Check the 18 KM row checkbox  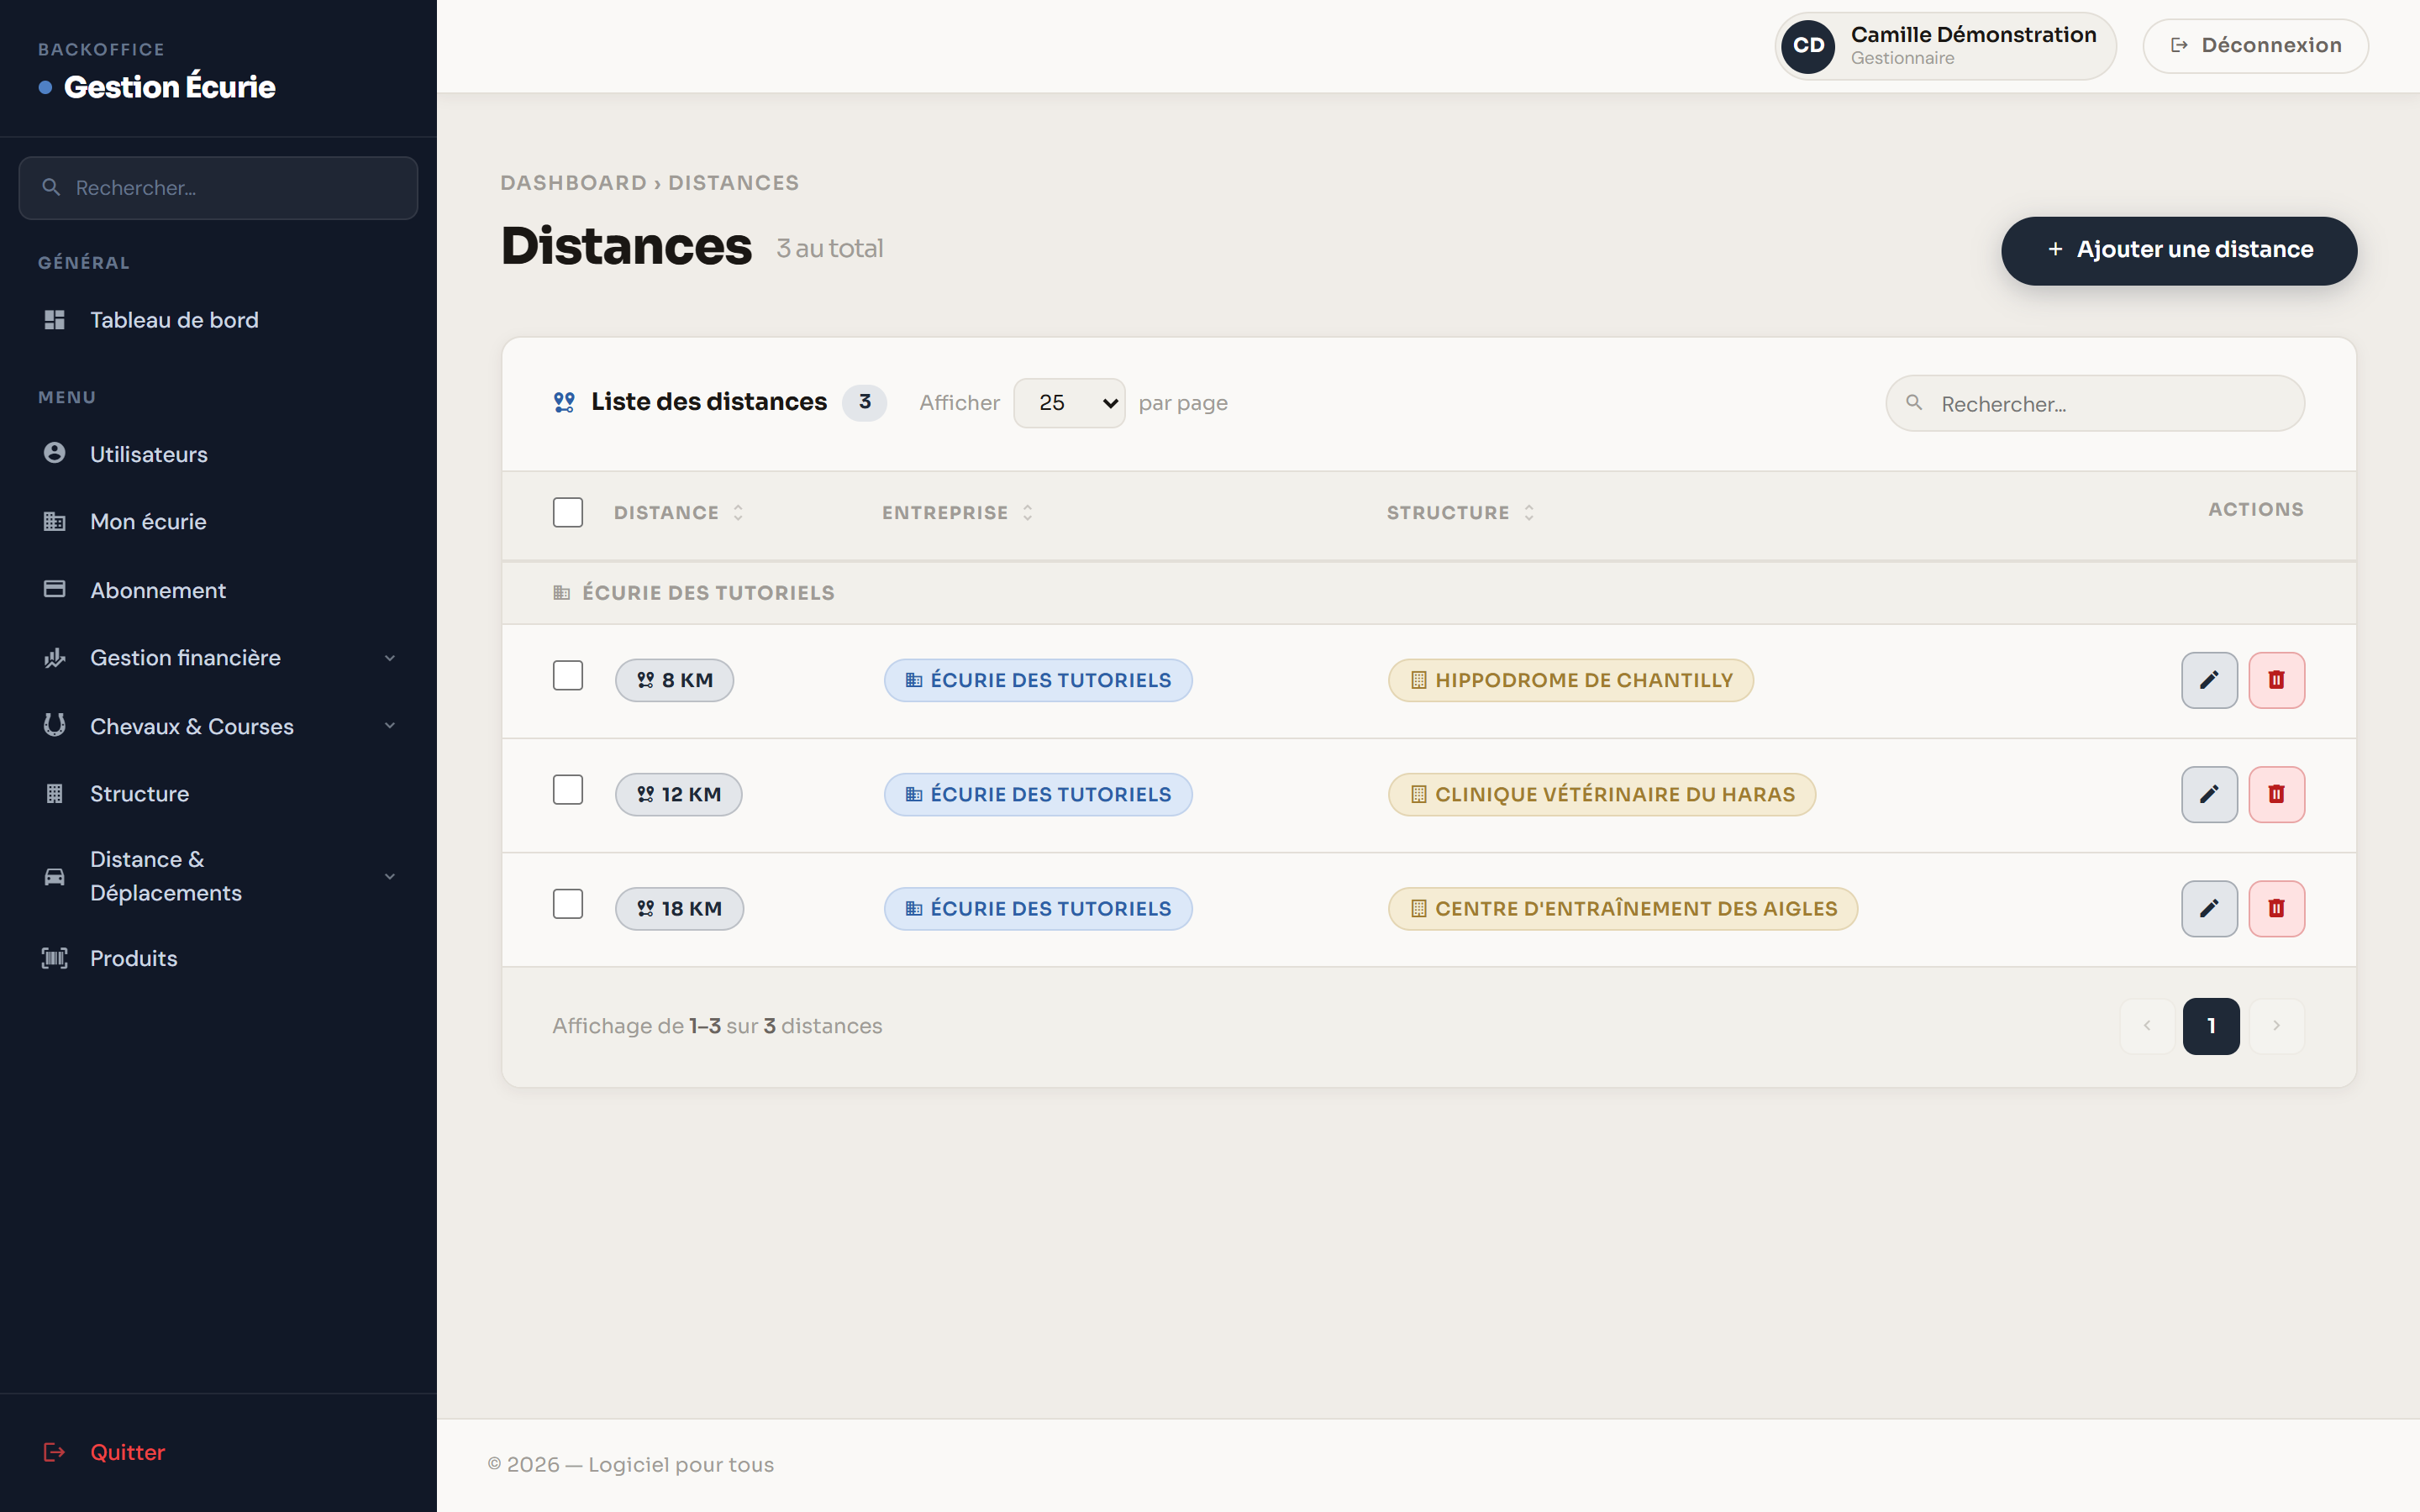point(568,904)
